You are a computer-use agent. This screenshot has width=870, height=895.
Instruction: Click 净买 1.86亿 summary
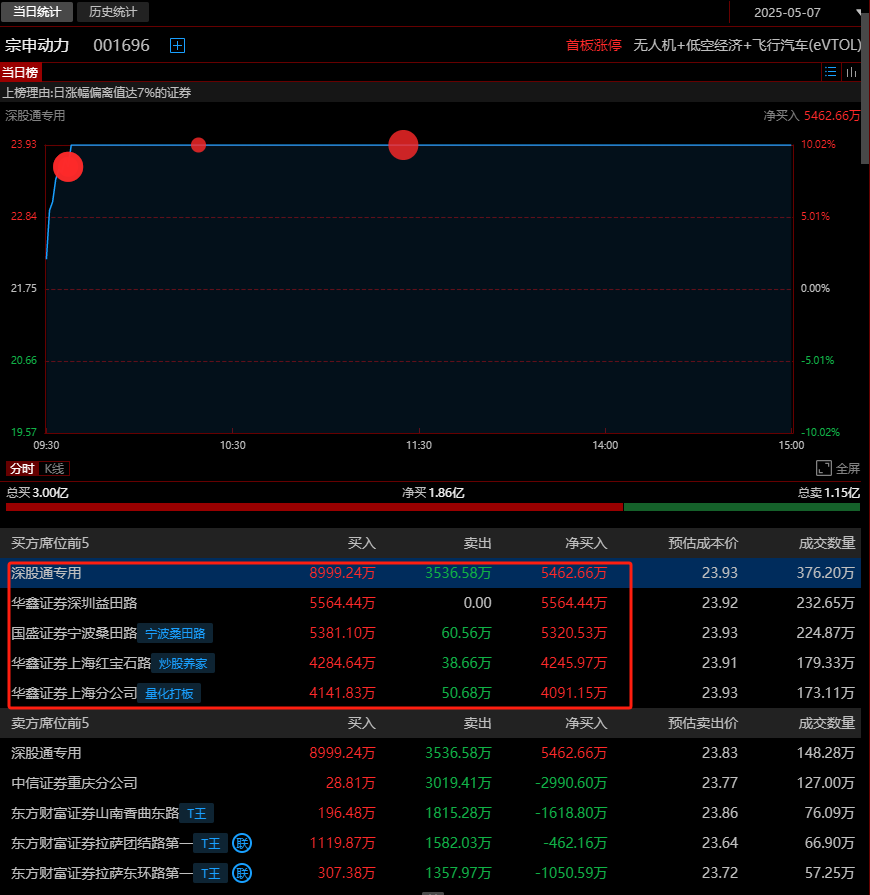433,493
